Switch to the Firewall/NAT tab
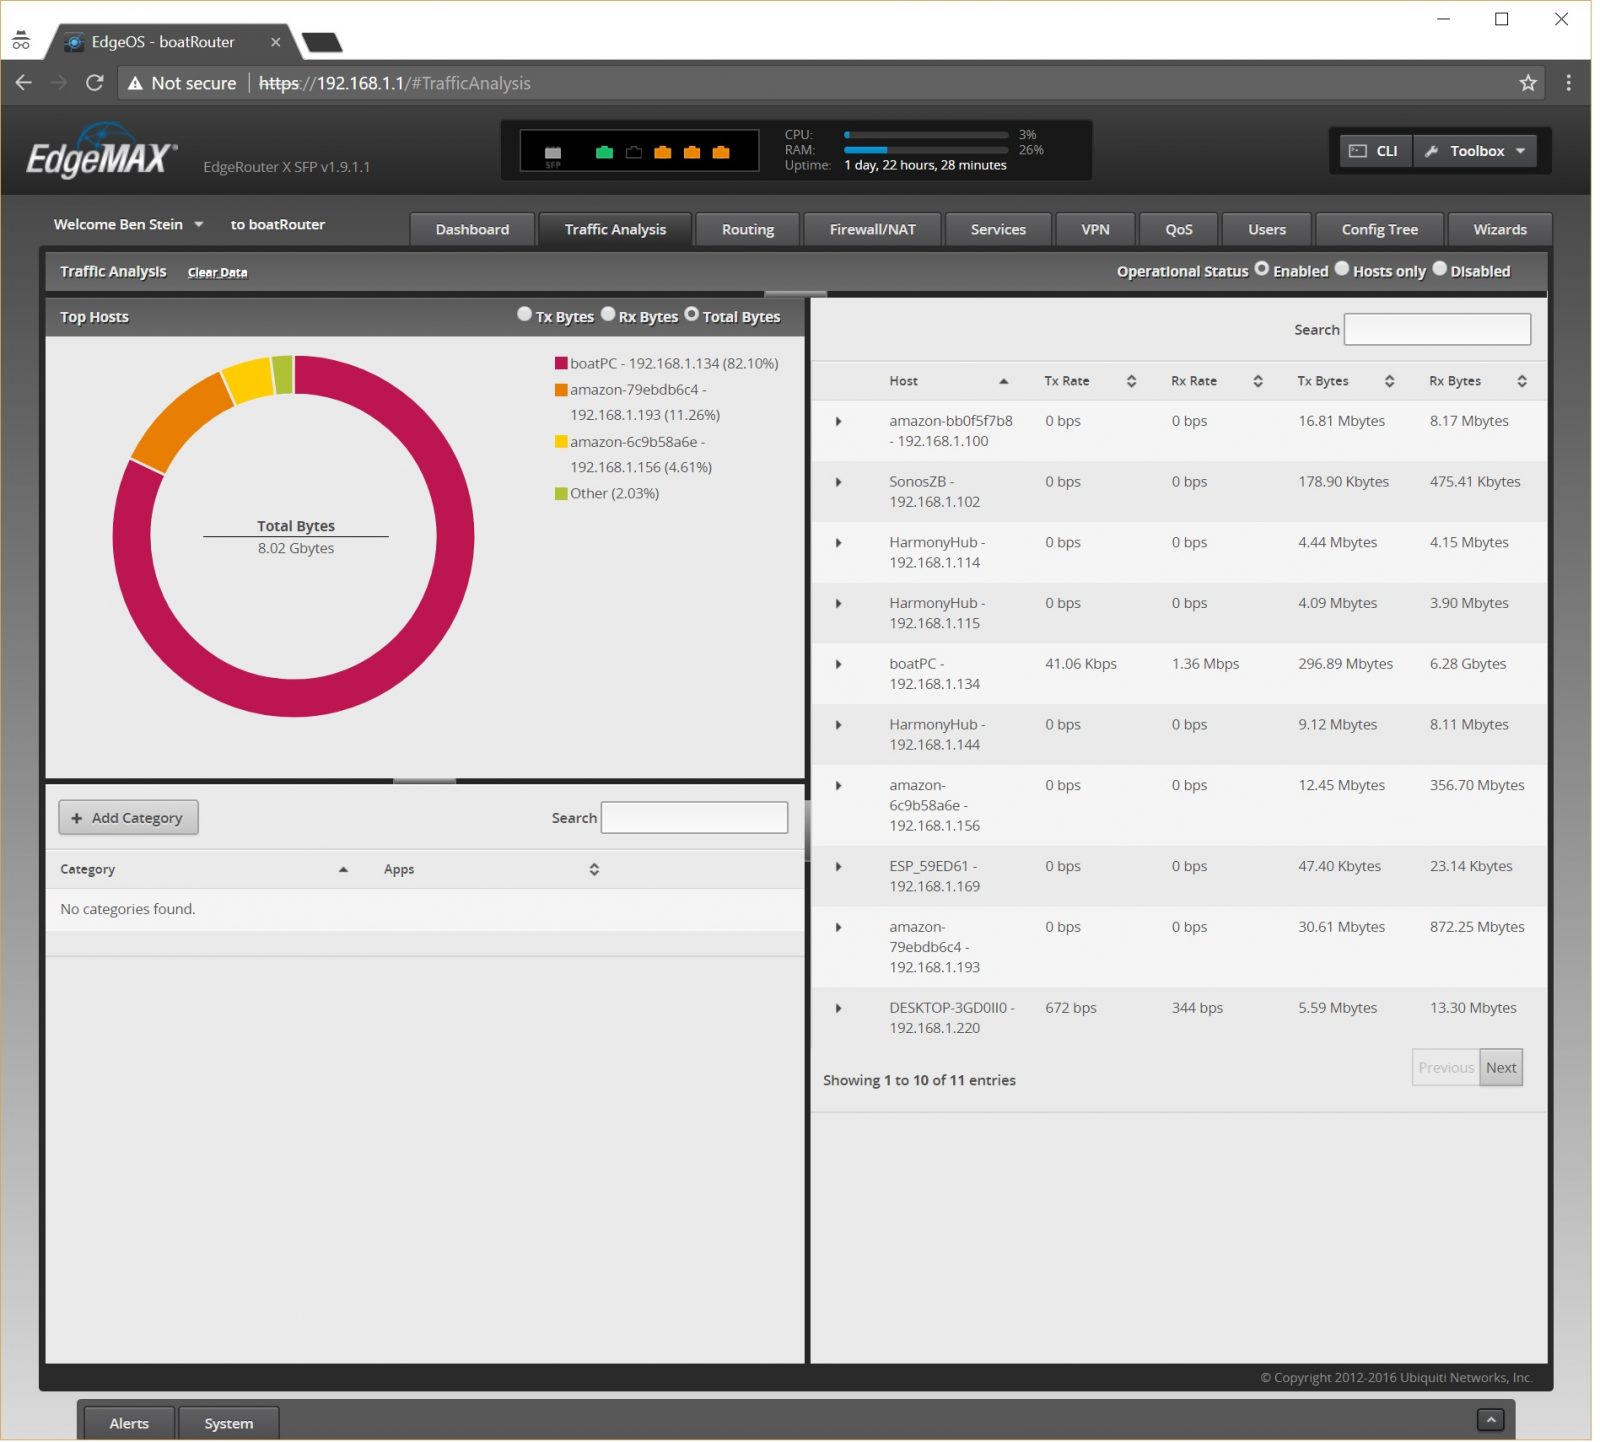 (871, 229)
